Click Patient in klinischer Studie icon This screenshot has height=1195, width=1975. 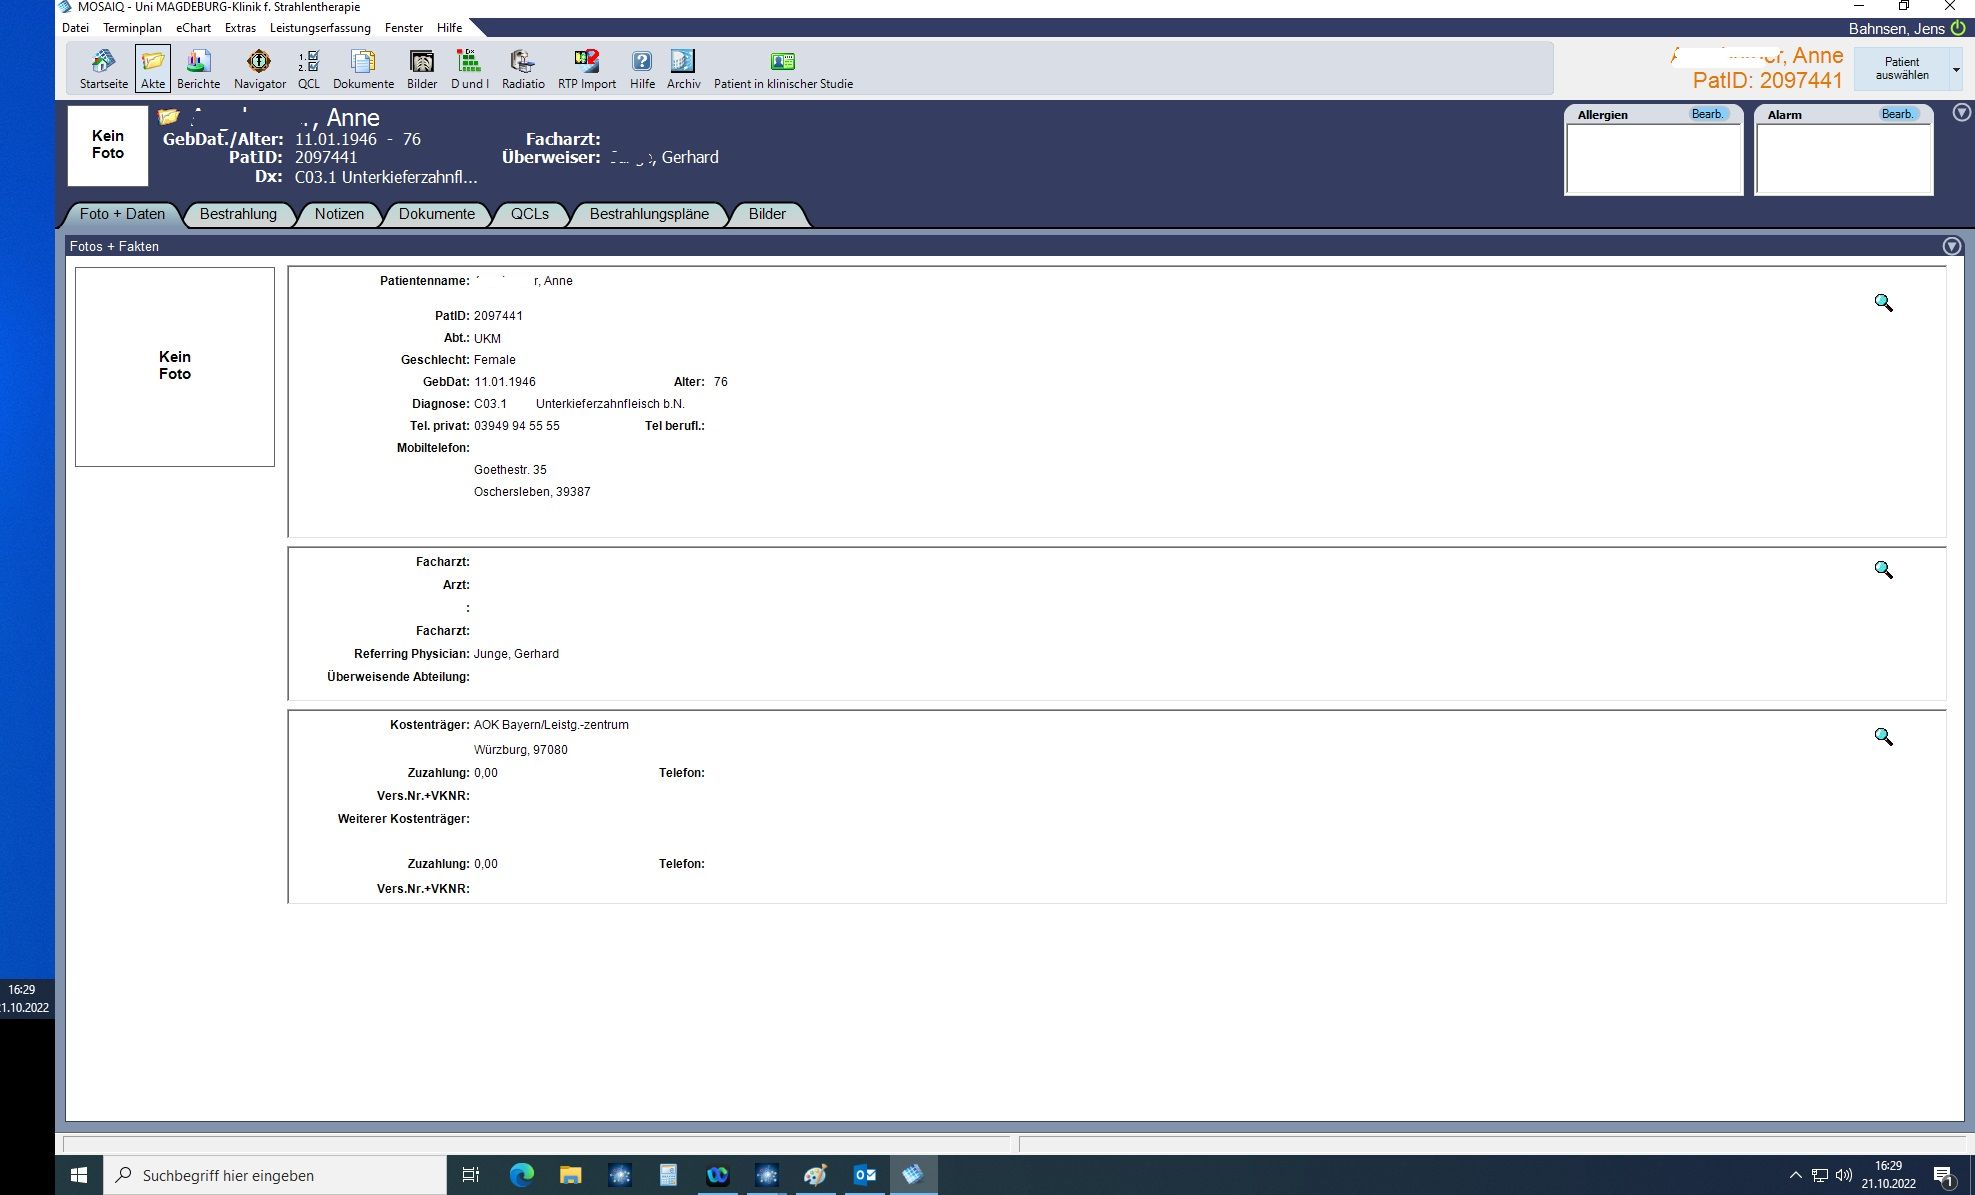(783, 68)
